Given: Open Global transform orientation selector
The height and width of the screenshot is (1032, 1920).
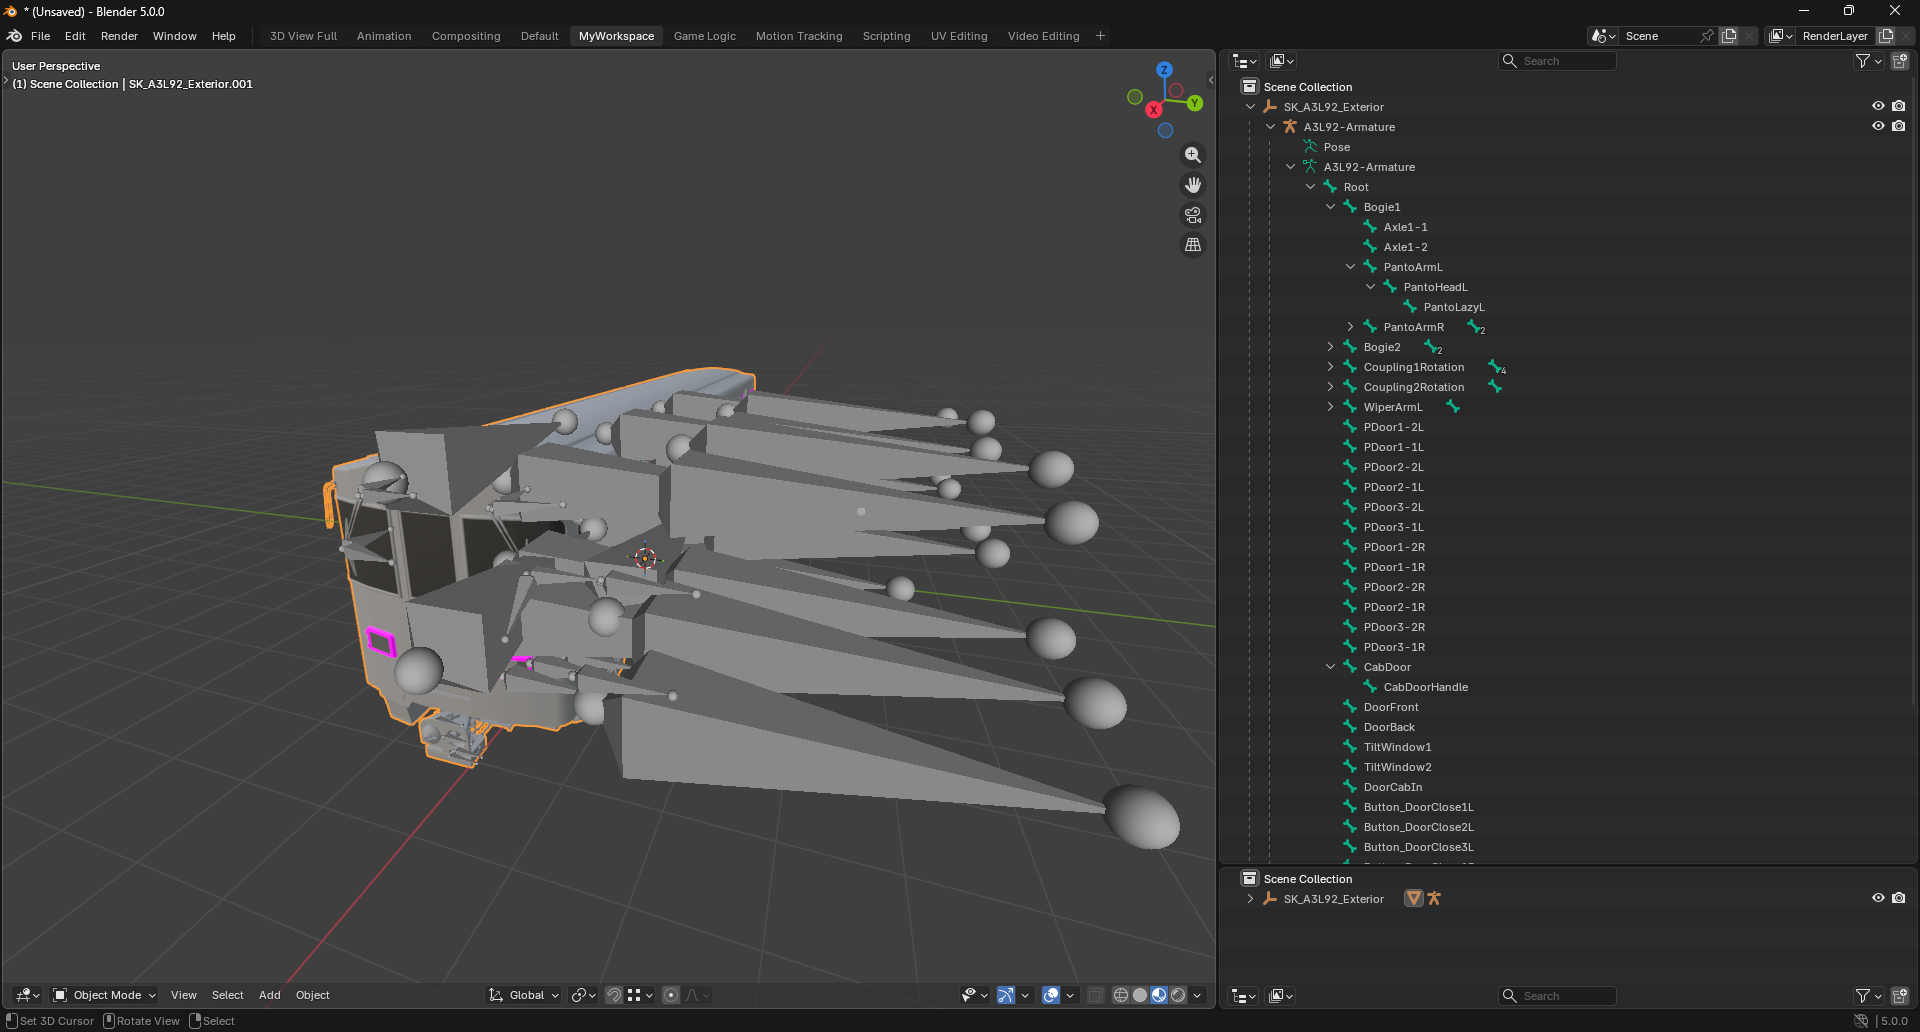Looking at the screenshot, I should click(524, 995).
